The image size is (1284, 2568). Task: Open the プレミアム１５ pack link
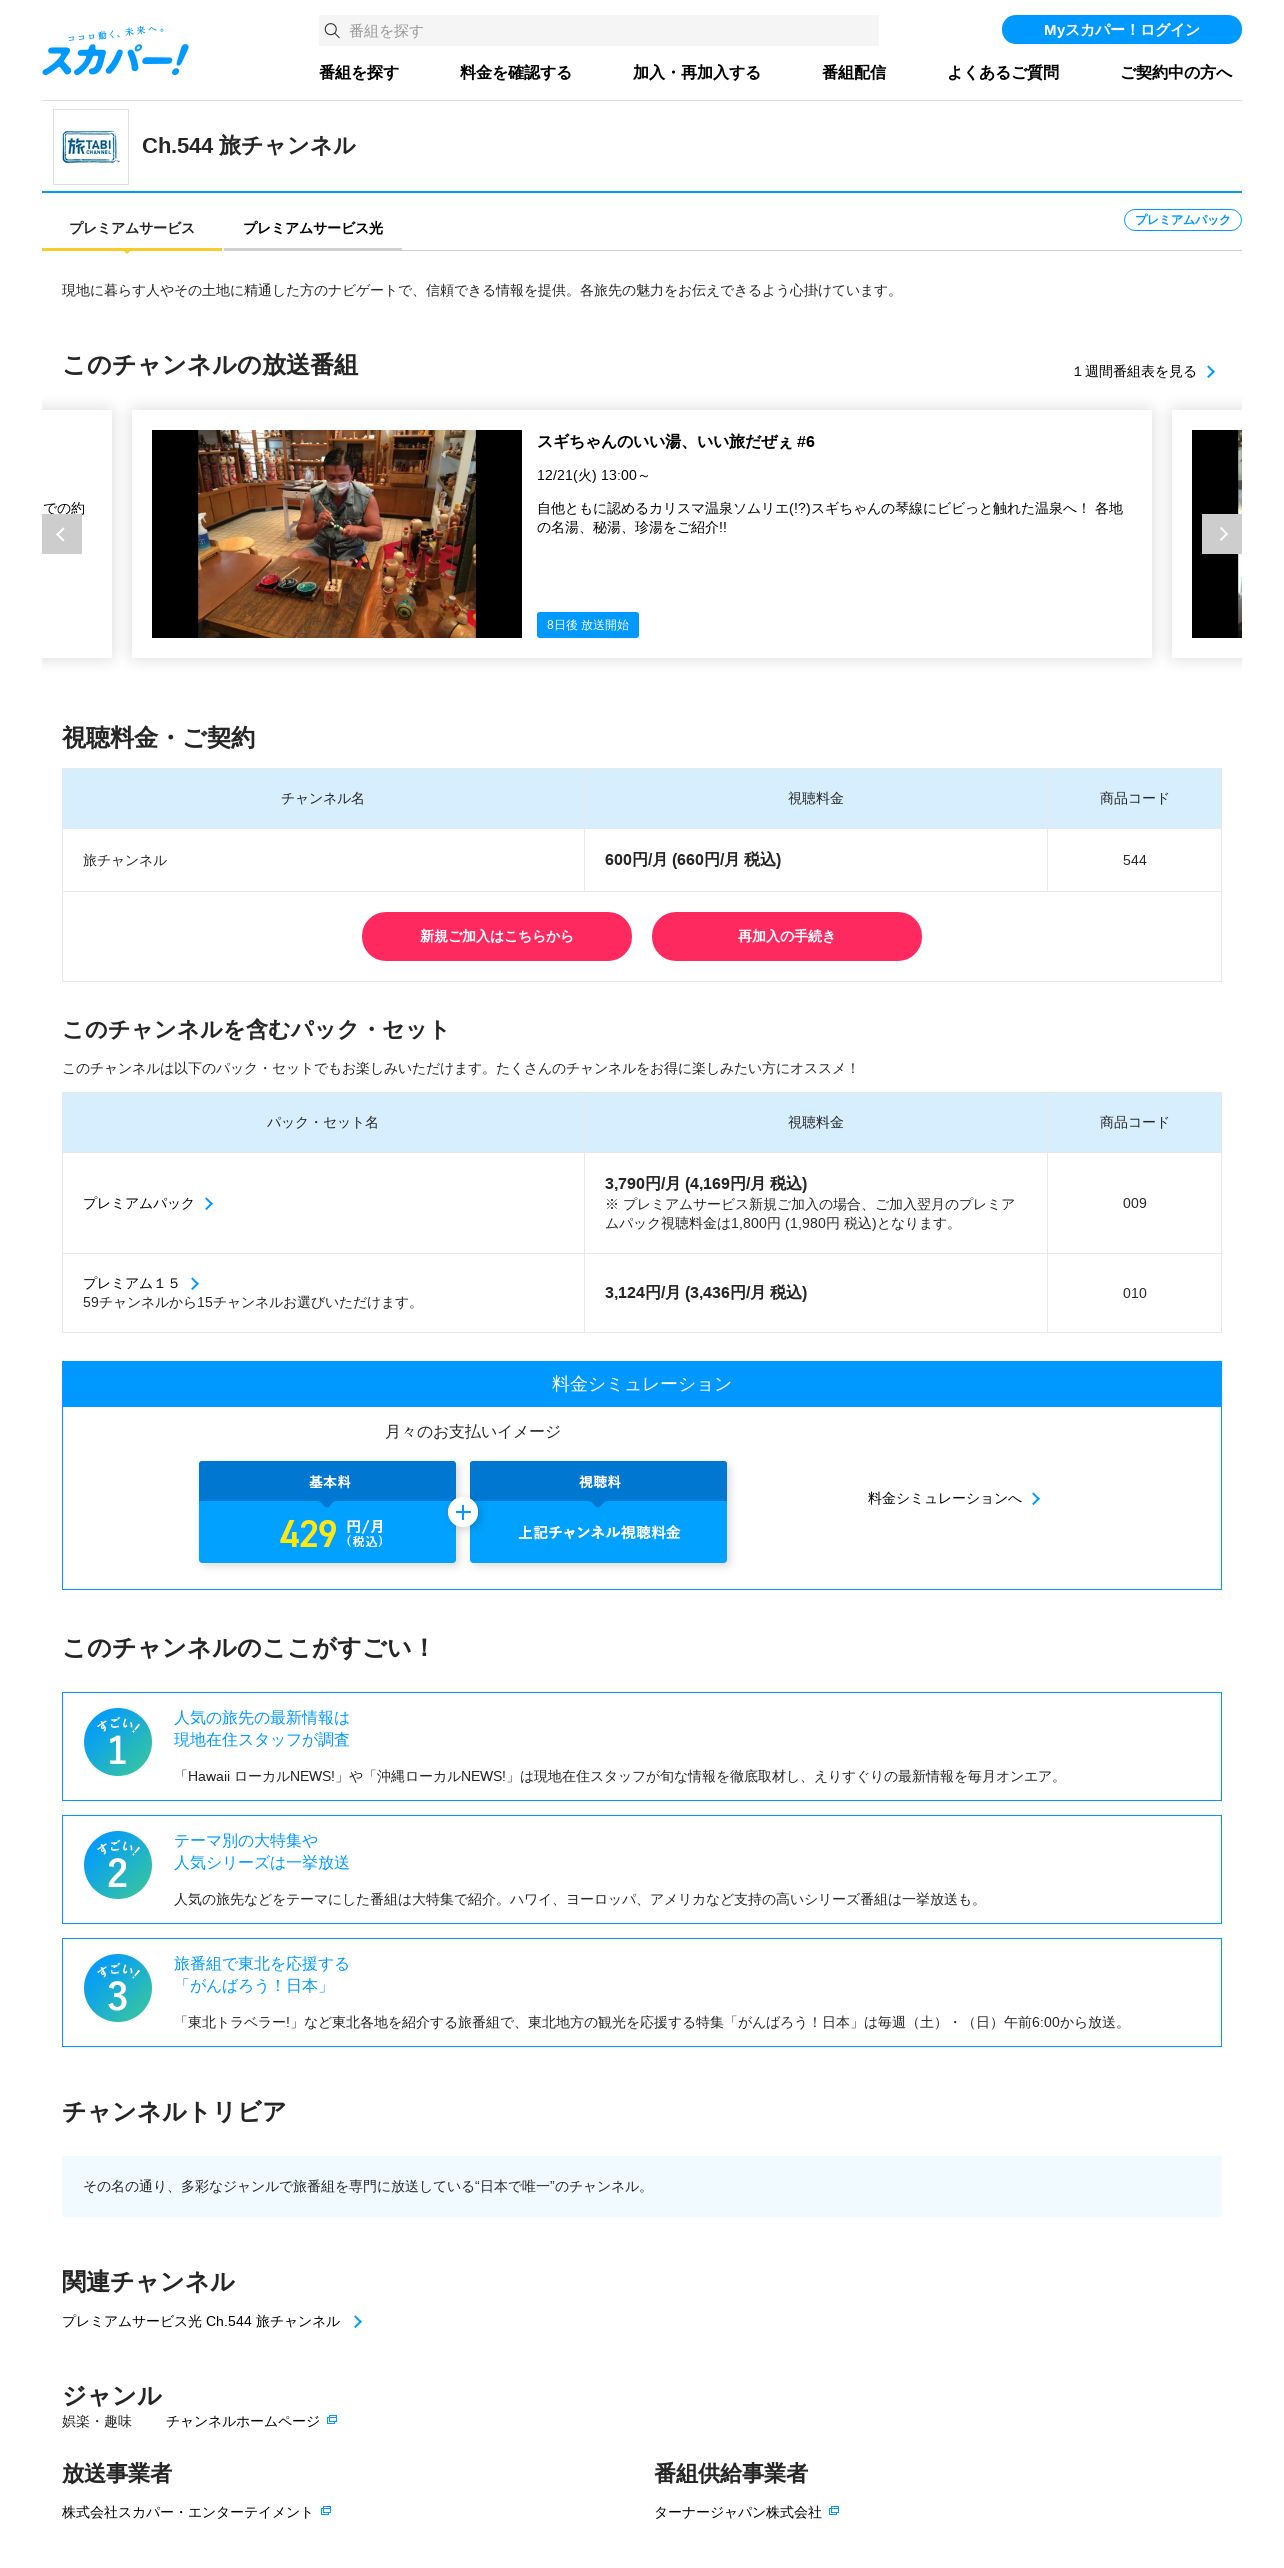(131, 1284)
